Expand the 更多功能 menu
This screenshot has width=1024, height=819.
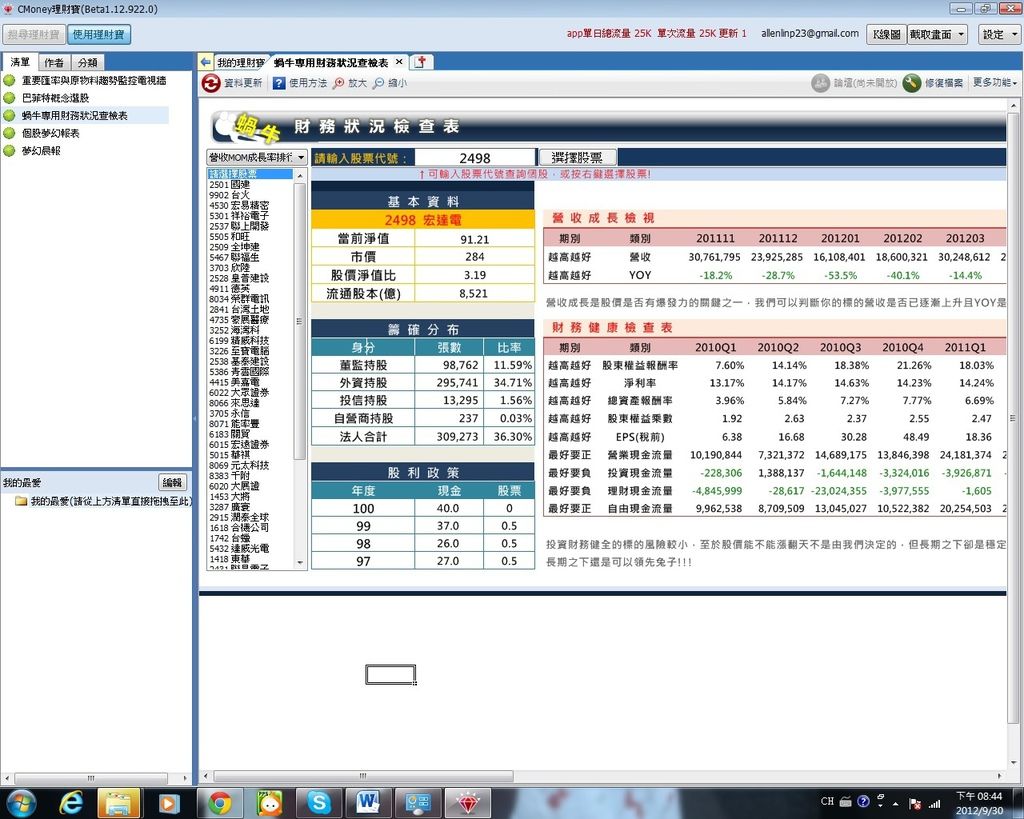coord(995,82)
